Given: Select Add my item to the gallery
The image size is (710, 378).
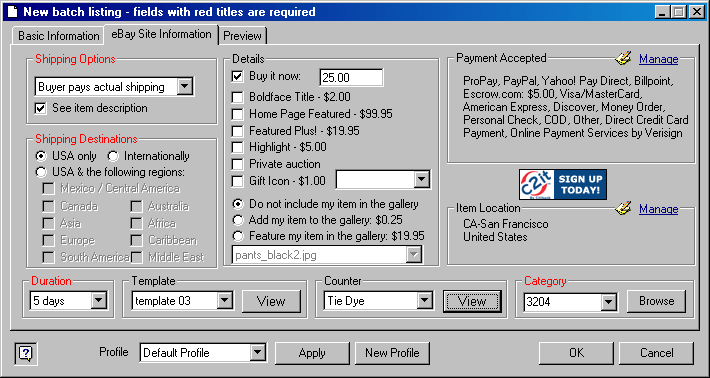Looking at the screenshot, I should (x=238, y=220).
